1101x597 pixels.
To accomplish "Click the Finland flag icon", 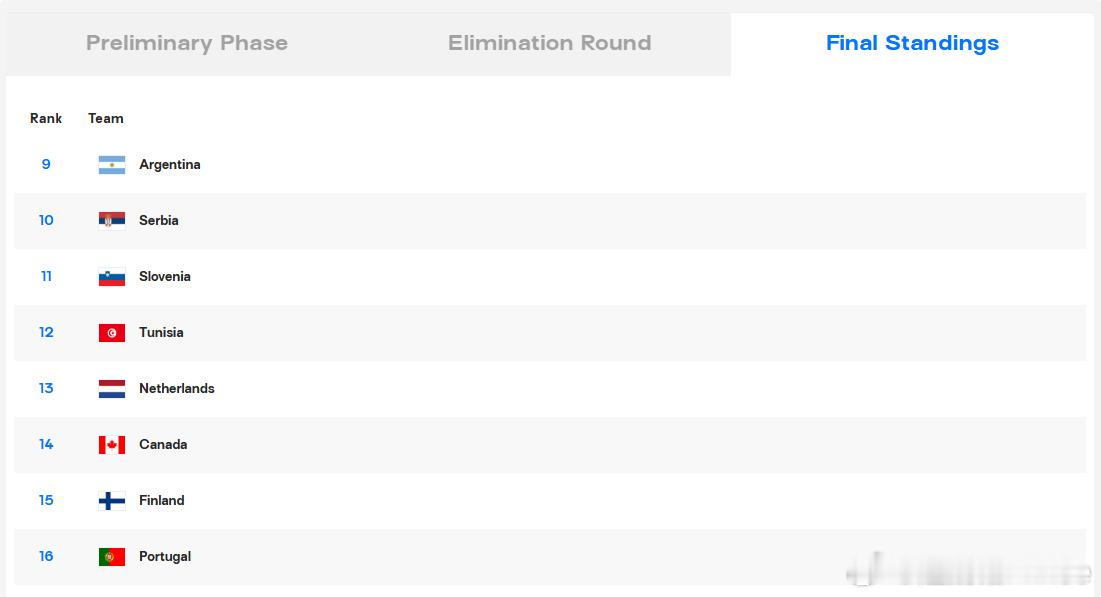I will point(112,501).
